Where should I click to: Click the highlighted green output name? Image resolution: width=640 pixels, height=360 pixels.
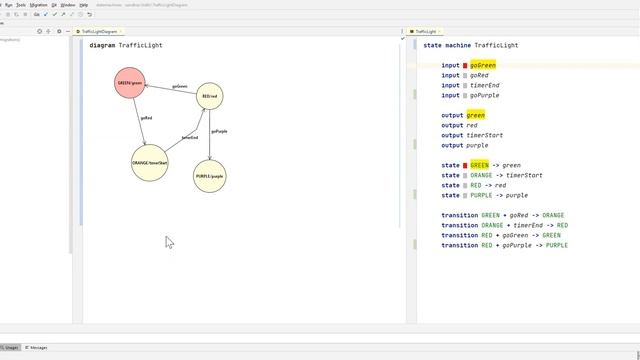(x=476, y=115)
